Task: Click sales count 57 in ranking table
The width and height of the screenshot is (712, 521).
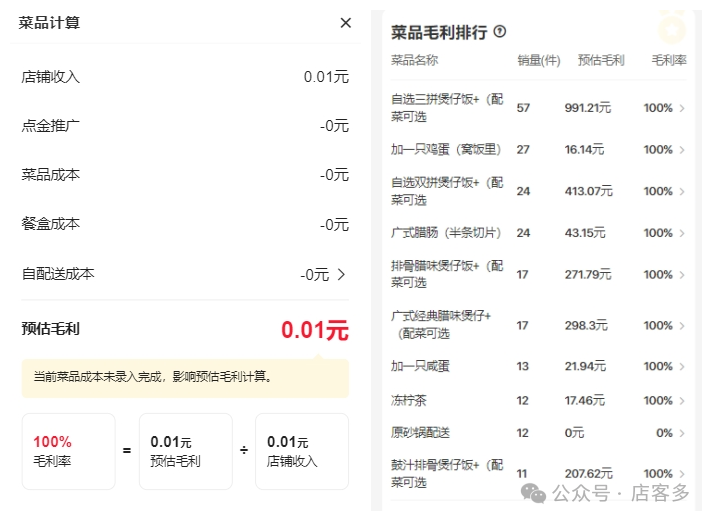Action: click(523, 108)
